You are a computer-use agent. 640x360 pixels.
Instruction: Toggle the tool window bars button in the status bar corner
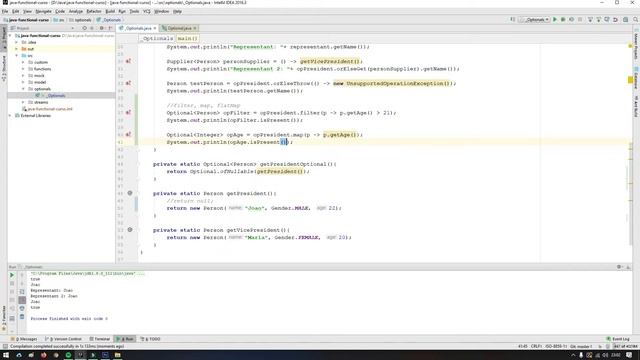[5, 347]
